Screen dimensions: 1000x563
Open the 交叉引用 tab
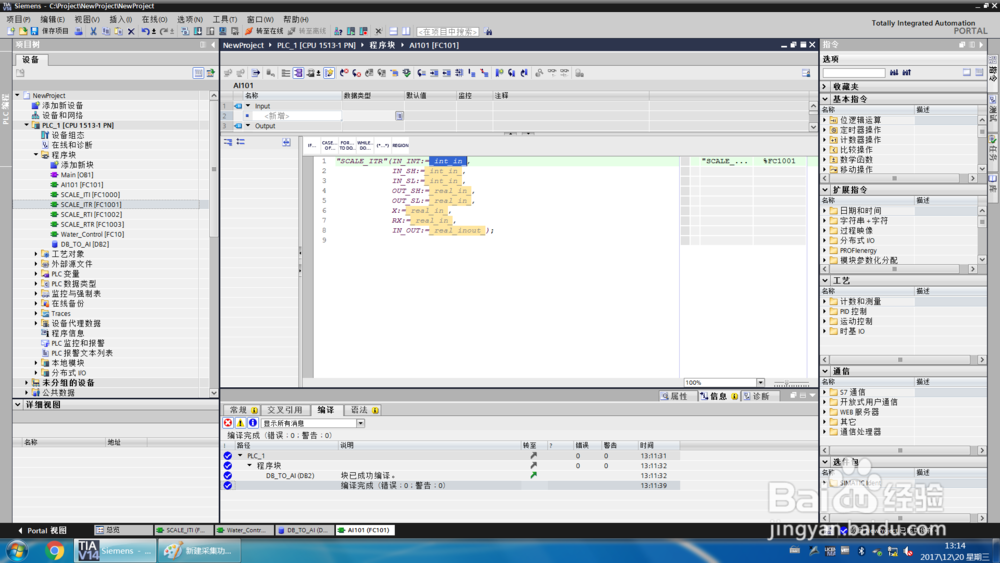point(284,410)
